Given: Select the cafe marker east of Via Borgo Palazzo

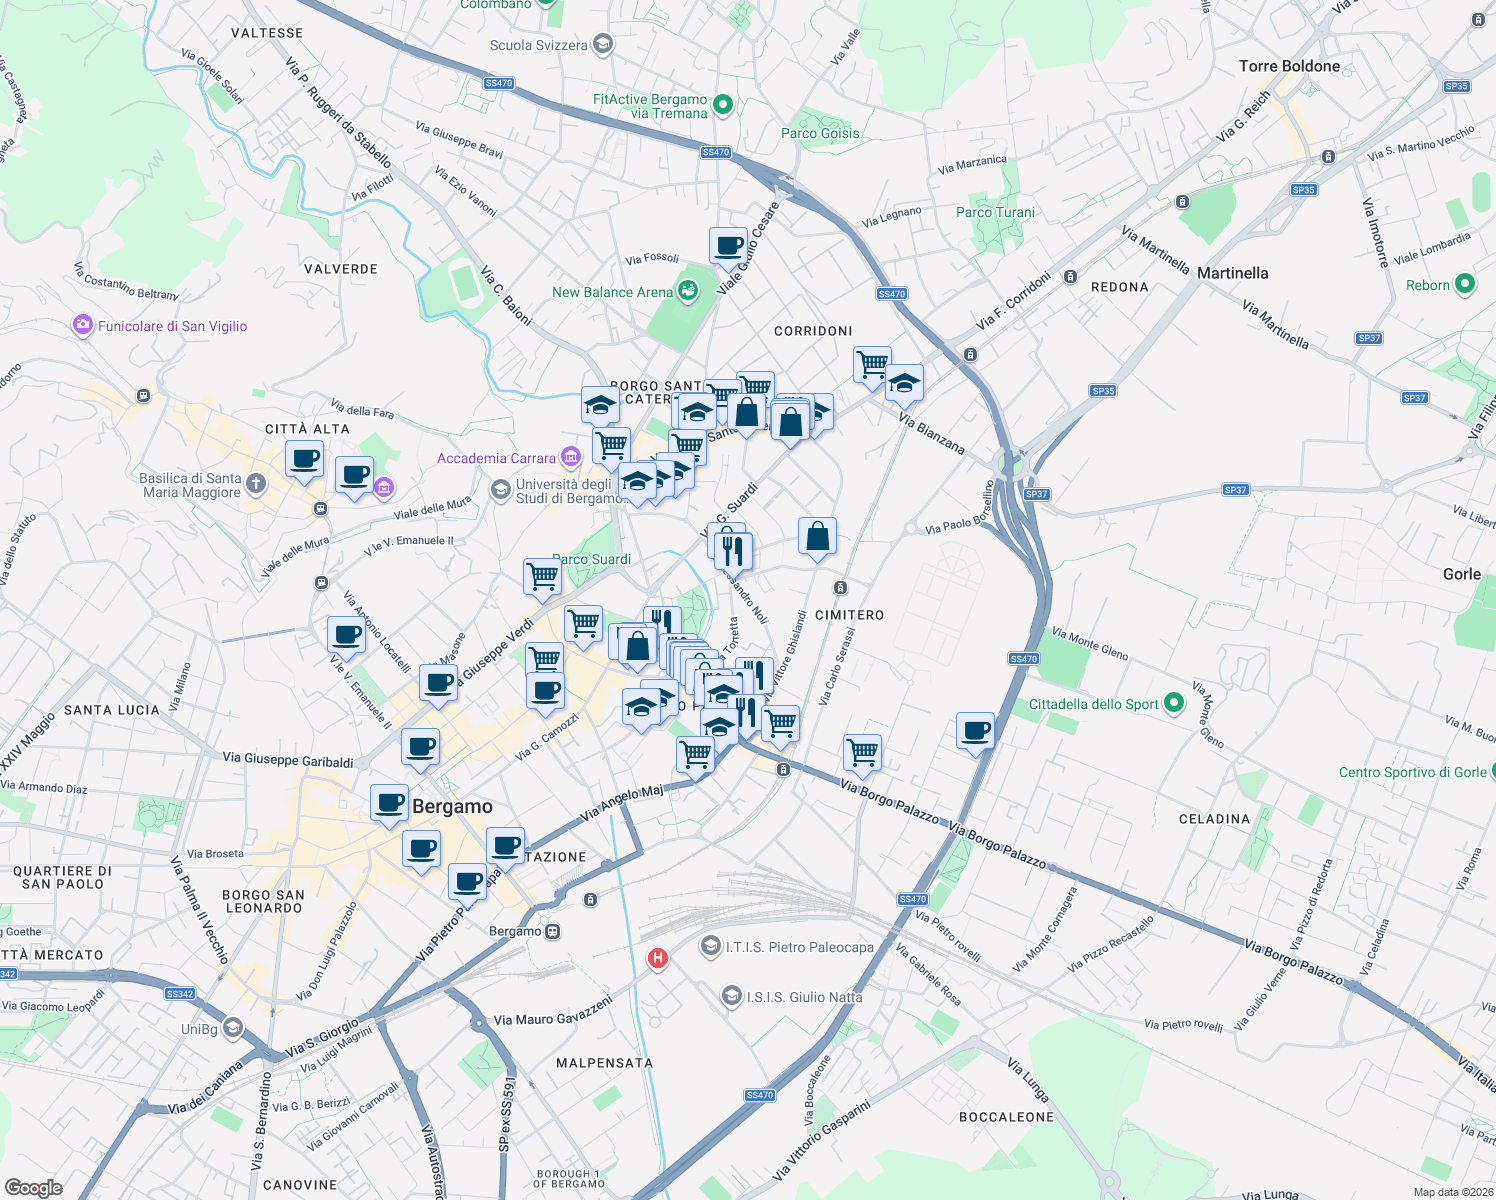Looking at the screenshot, I should (975, 732).
